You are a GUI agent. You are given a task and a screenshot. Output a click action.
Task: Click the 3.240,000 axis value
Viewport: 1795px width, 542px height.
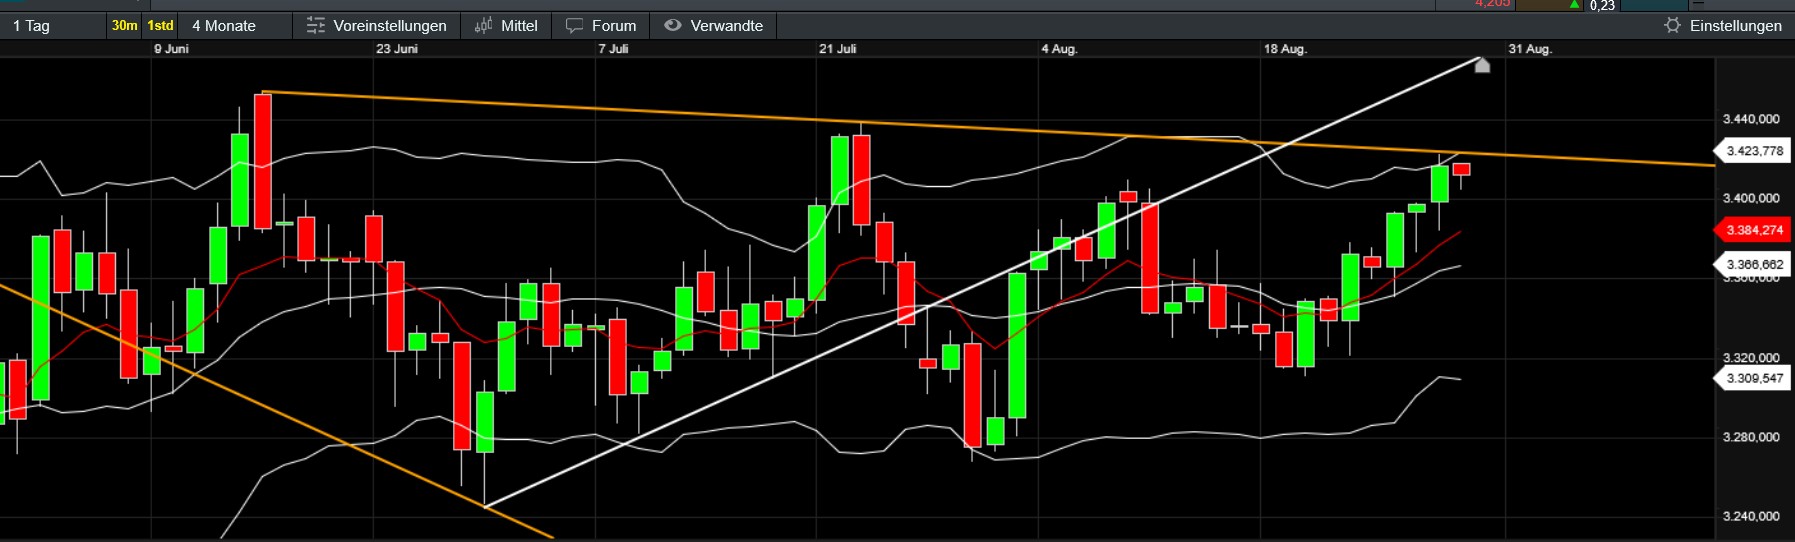[1751, 516]
